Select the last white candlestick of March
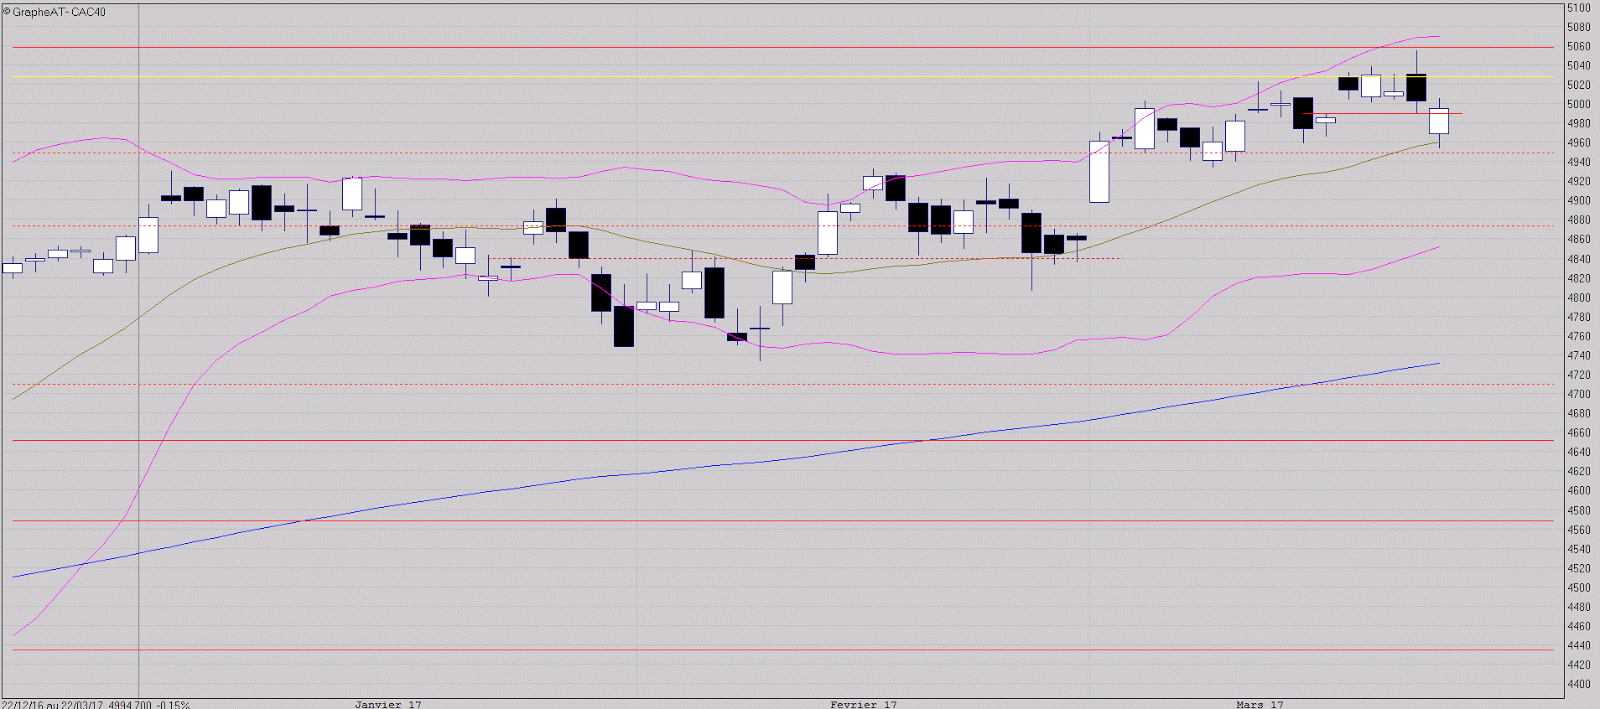Image resolution: width=1600 pixels, height=709 pixels. [x=1439, y=121]
